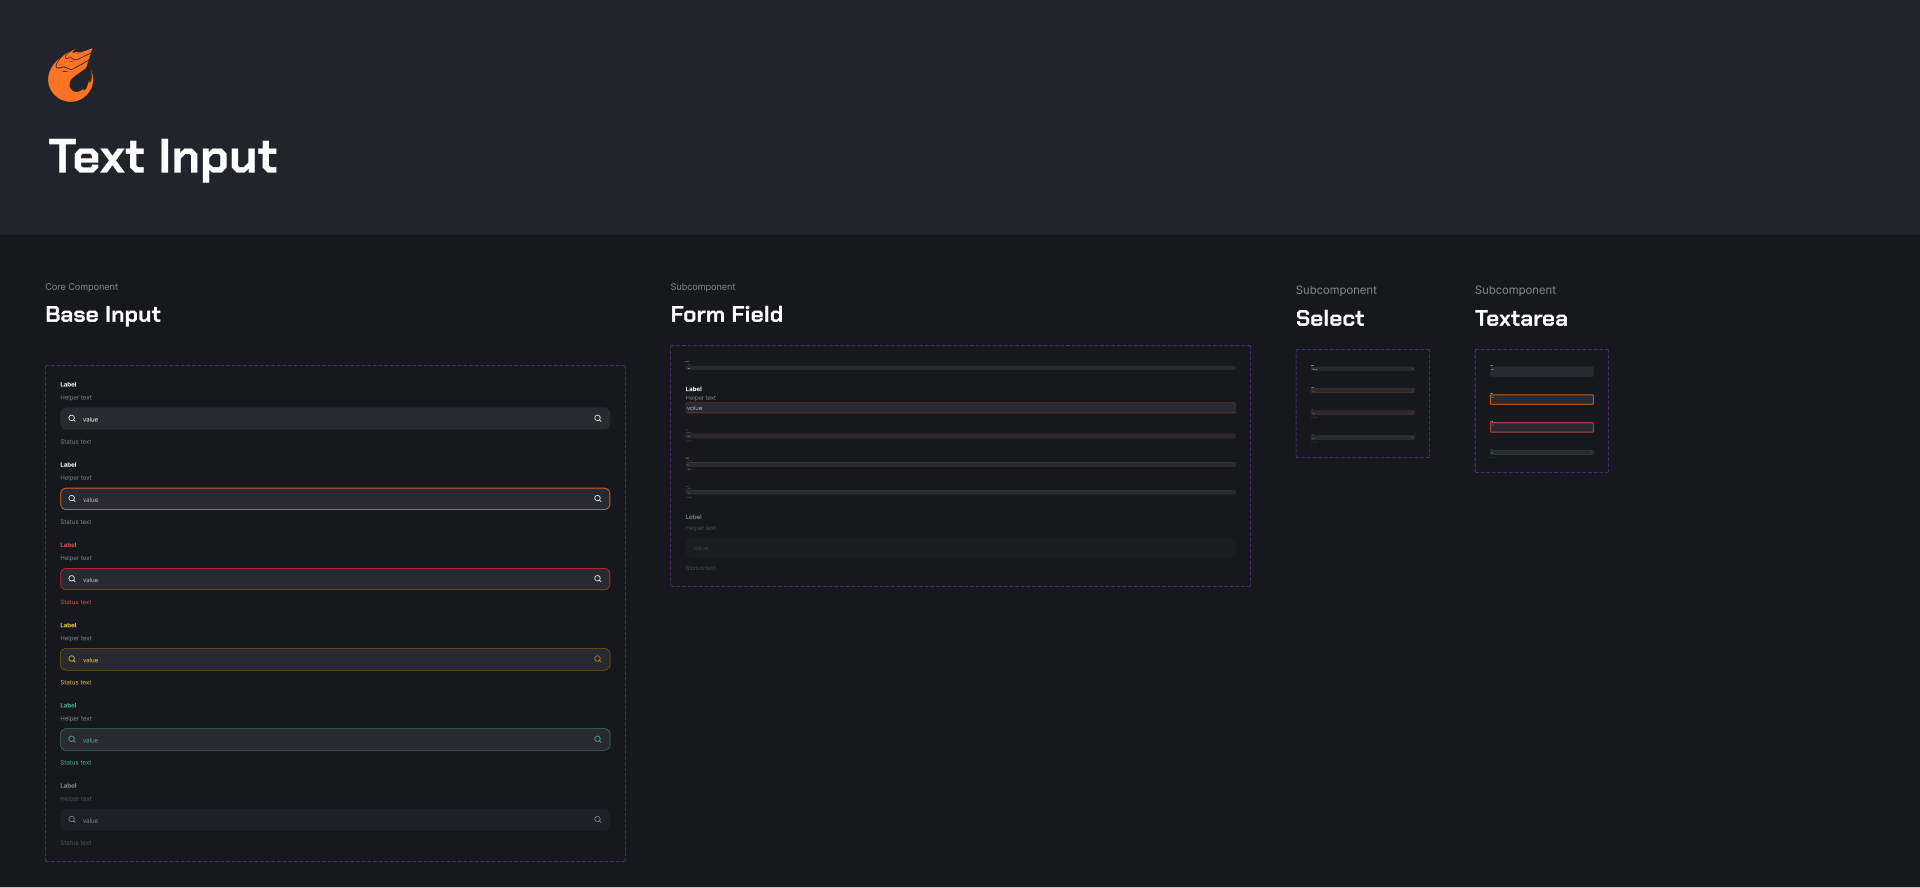1920x888 pixels.
Task: Focus the default gray Base Input field
Action: [335, 419]
